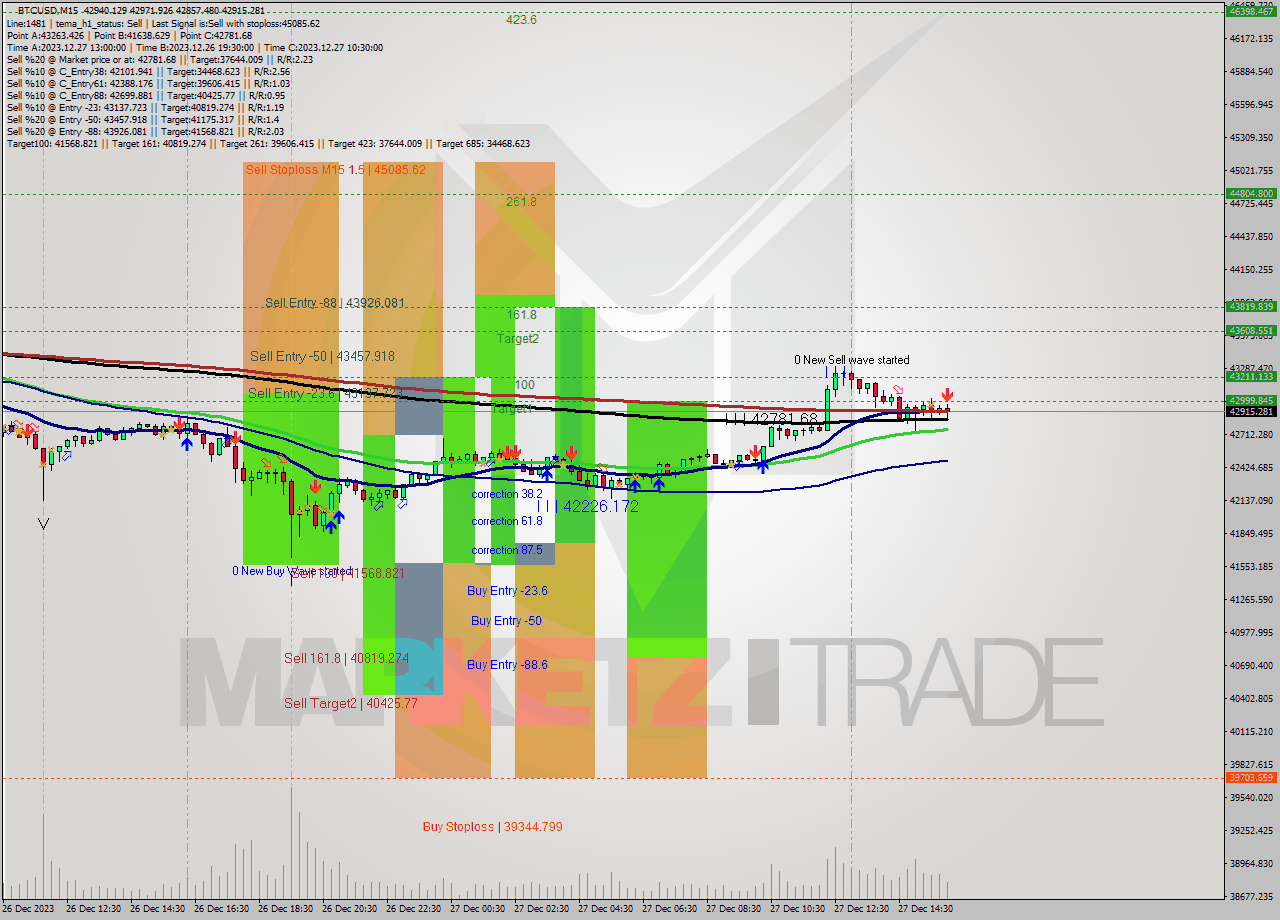The height and width of the screenshot is (920, 1280).
Task: Click the 'Buy Entry -50' label
Action: coord(506,621)
